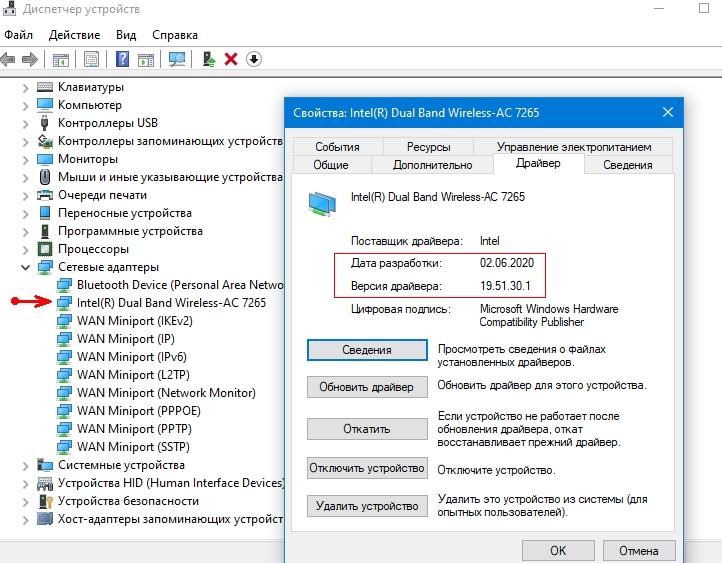Click the Properties sheet toolbar icon
The height and width of the screenshot is (563, 722).
[92, 59]
